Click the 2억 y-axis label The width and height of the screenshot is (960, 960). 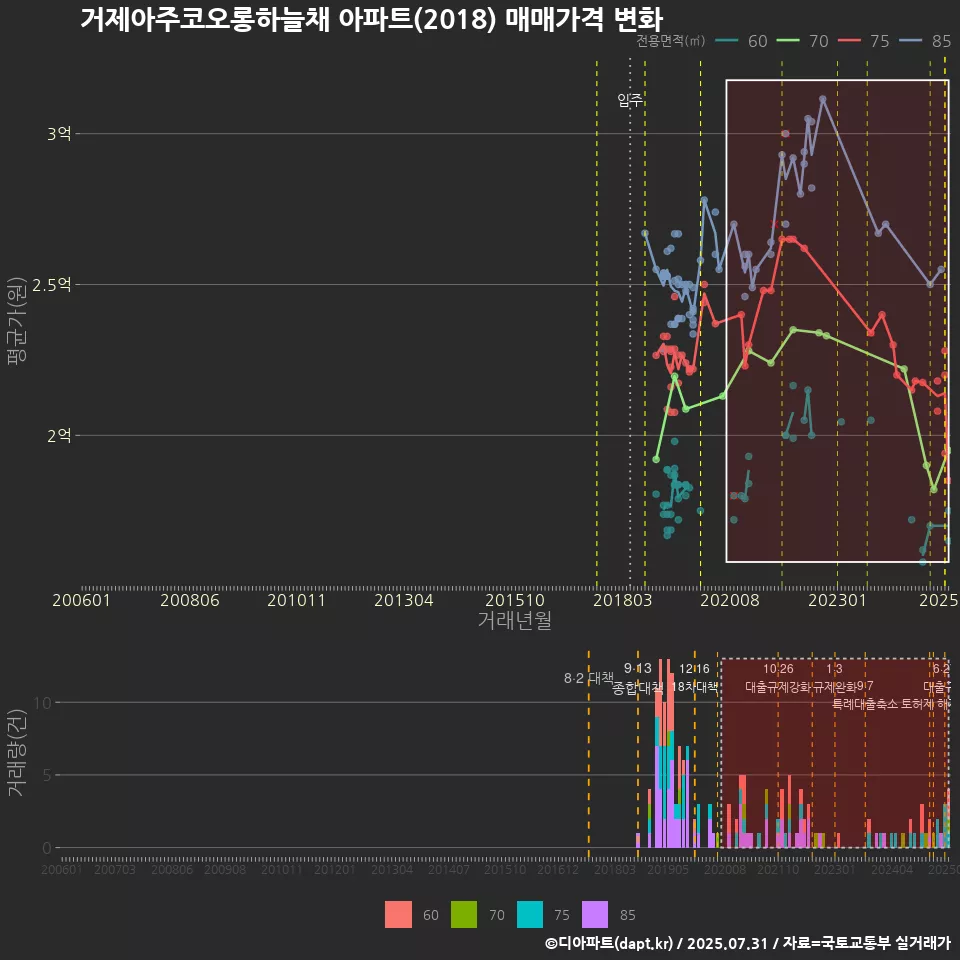coord(59,435)
